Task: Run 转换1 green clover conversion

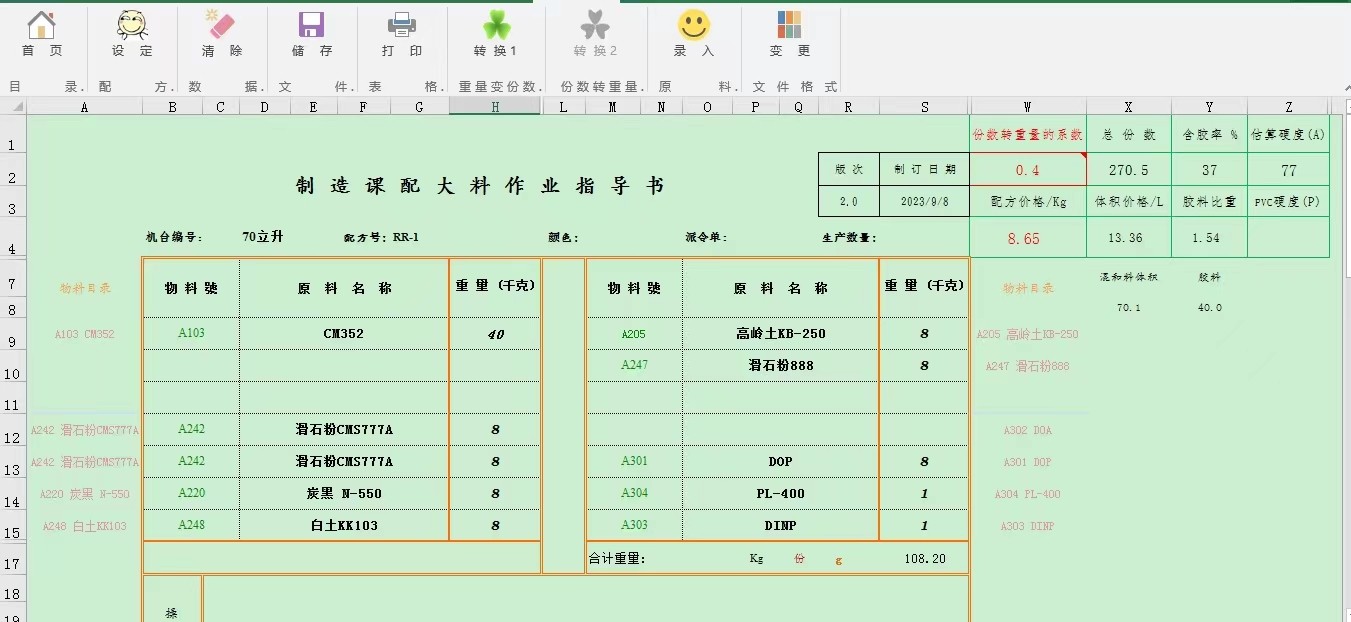Action: 496,26
